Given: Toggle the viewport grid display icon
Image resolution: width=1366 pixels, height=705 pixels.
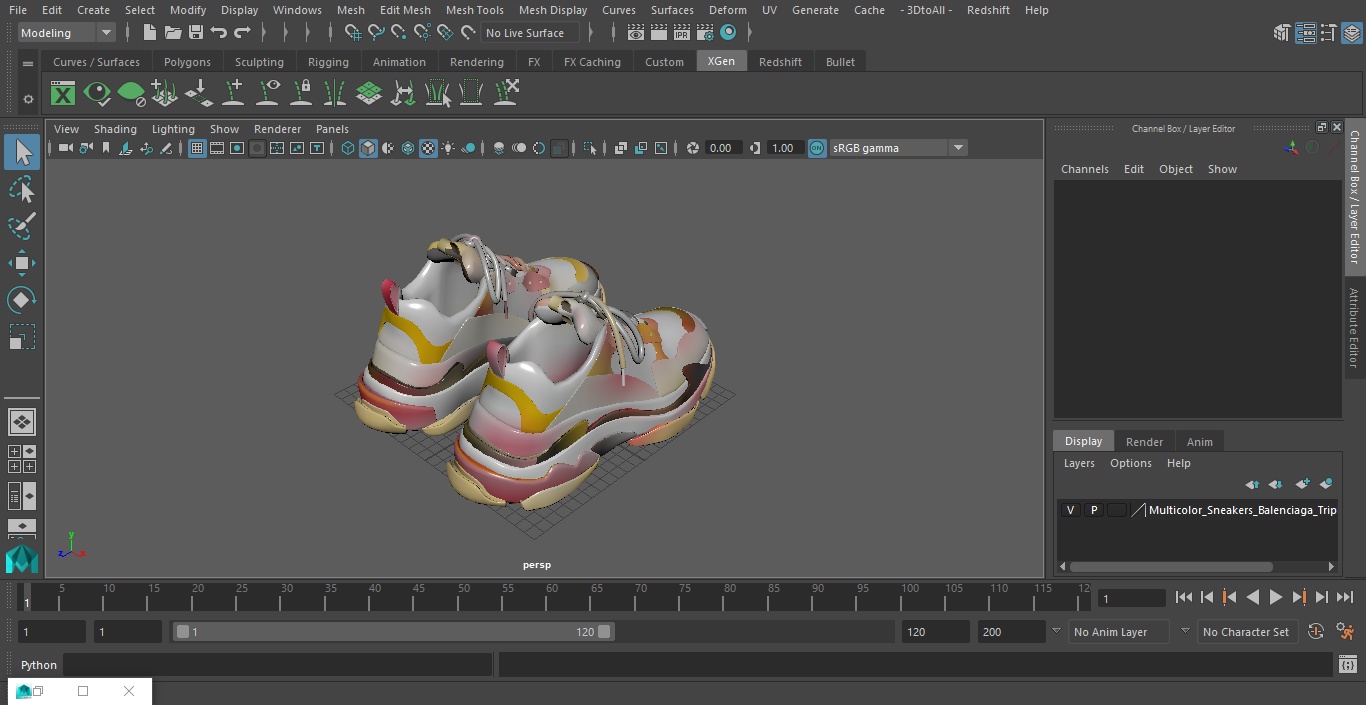Looking at the screenshot, I should pos(197,148).
